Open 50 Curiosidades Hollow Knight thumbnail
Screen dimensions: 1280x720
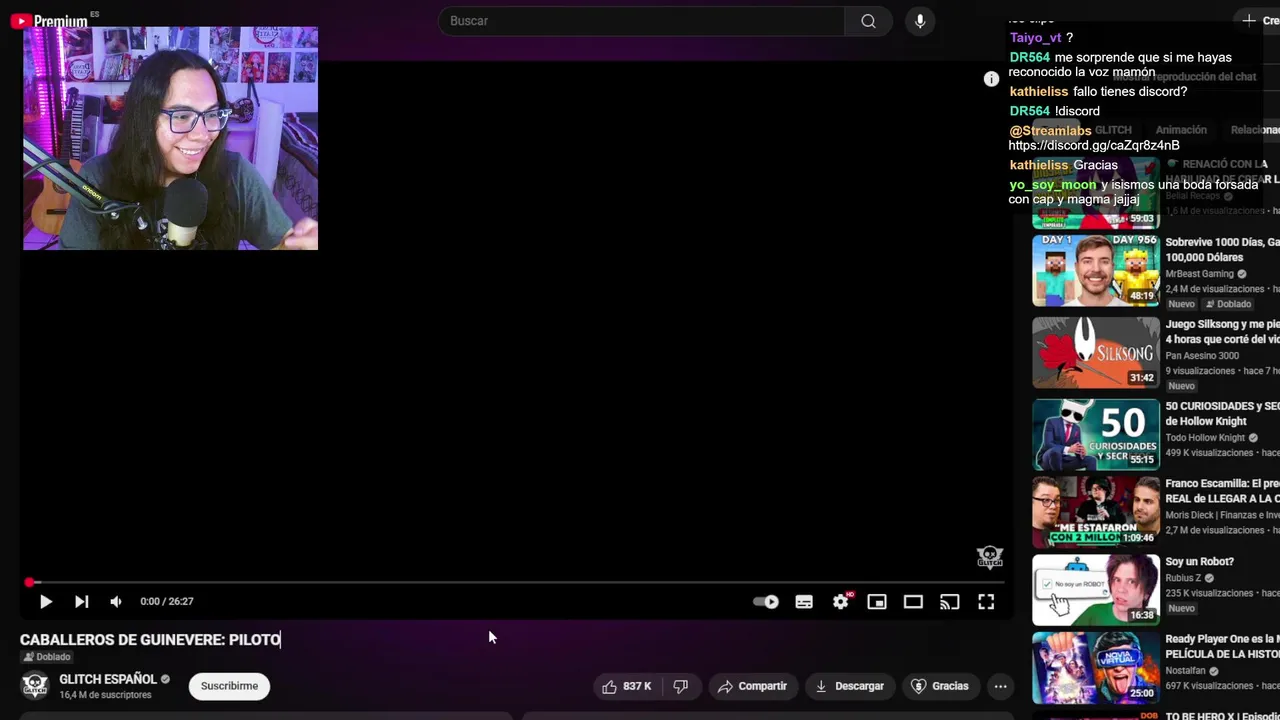click(x=1096, y=434)
